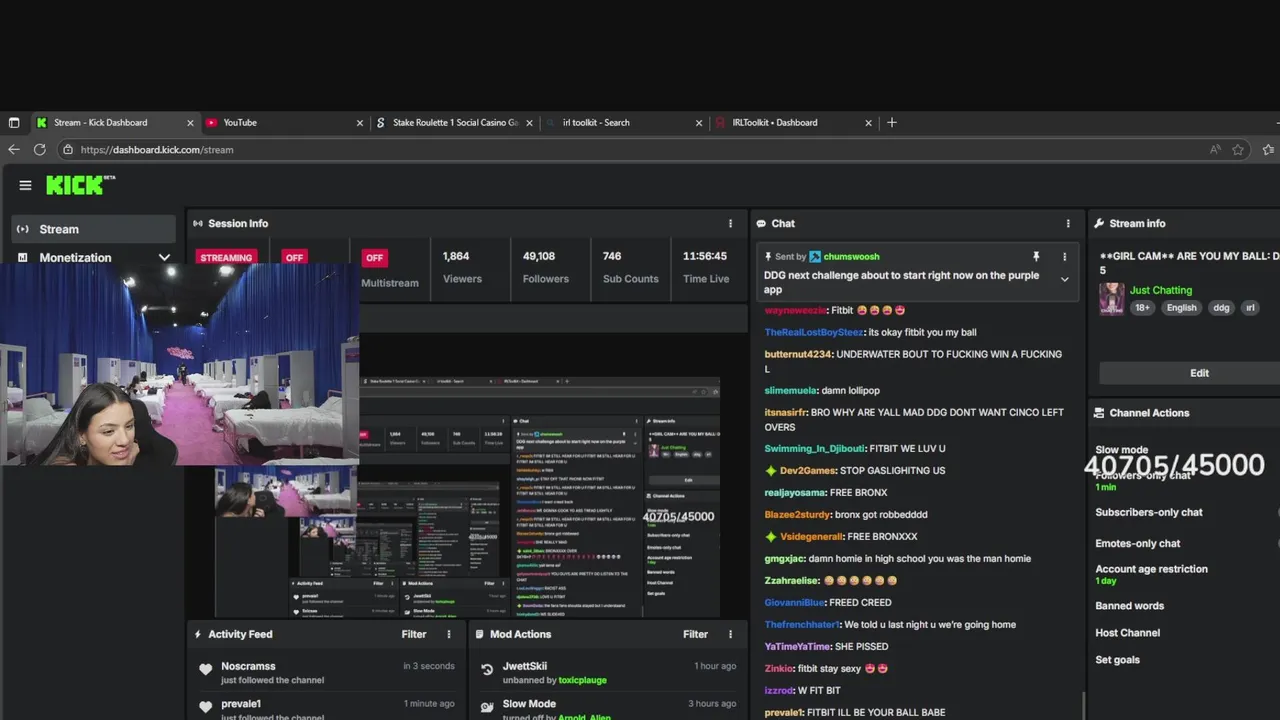Click the heart icon beside prevale1
This screenshot has width=1280, height=720.
205,707
